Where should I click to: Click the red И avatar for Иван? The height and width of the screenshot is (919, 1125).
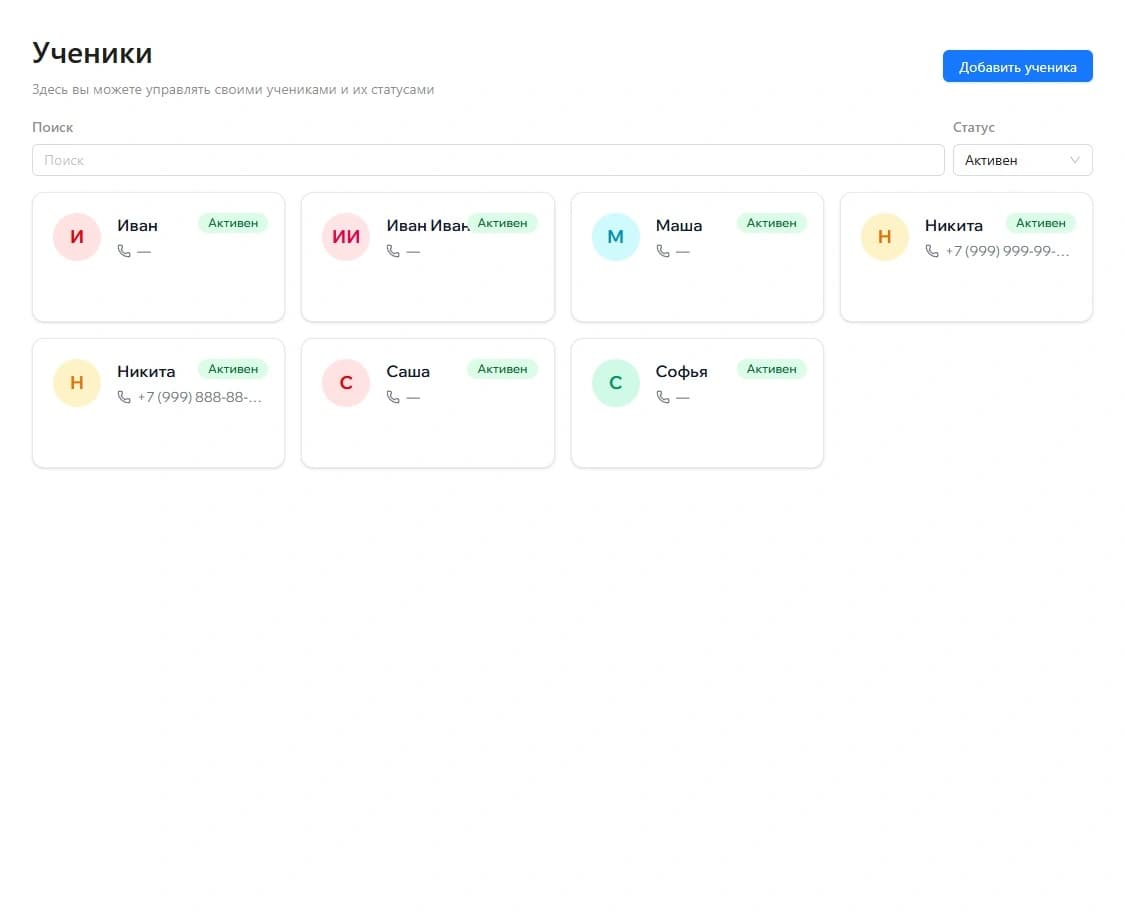(77, 237)
